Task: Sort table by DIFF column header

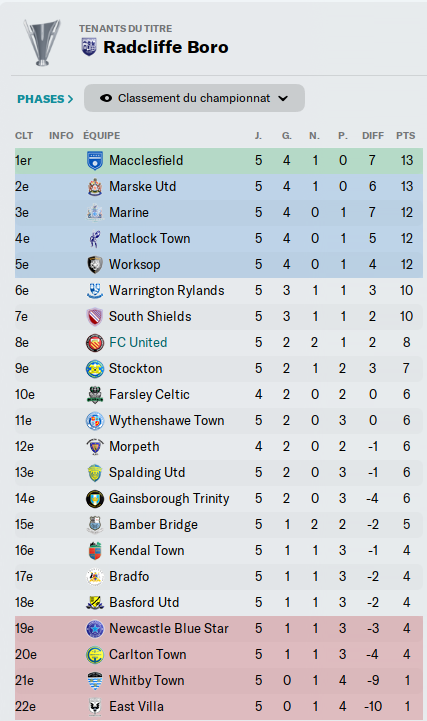Action: click(x=373, y=136)
